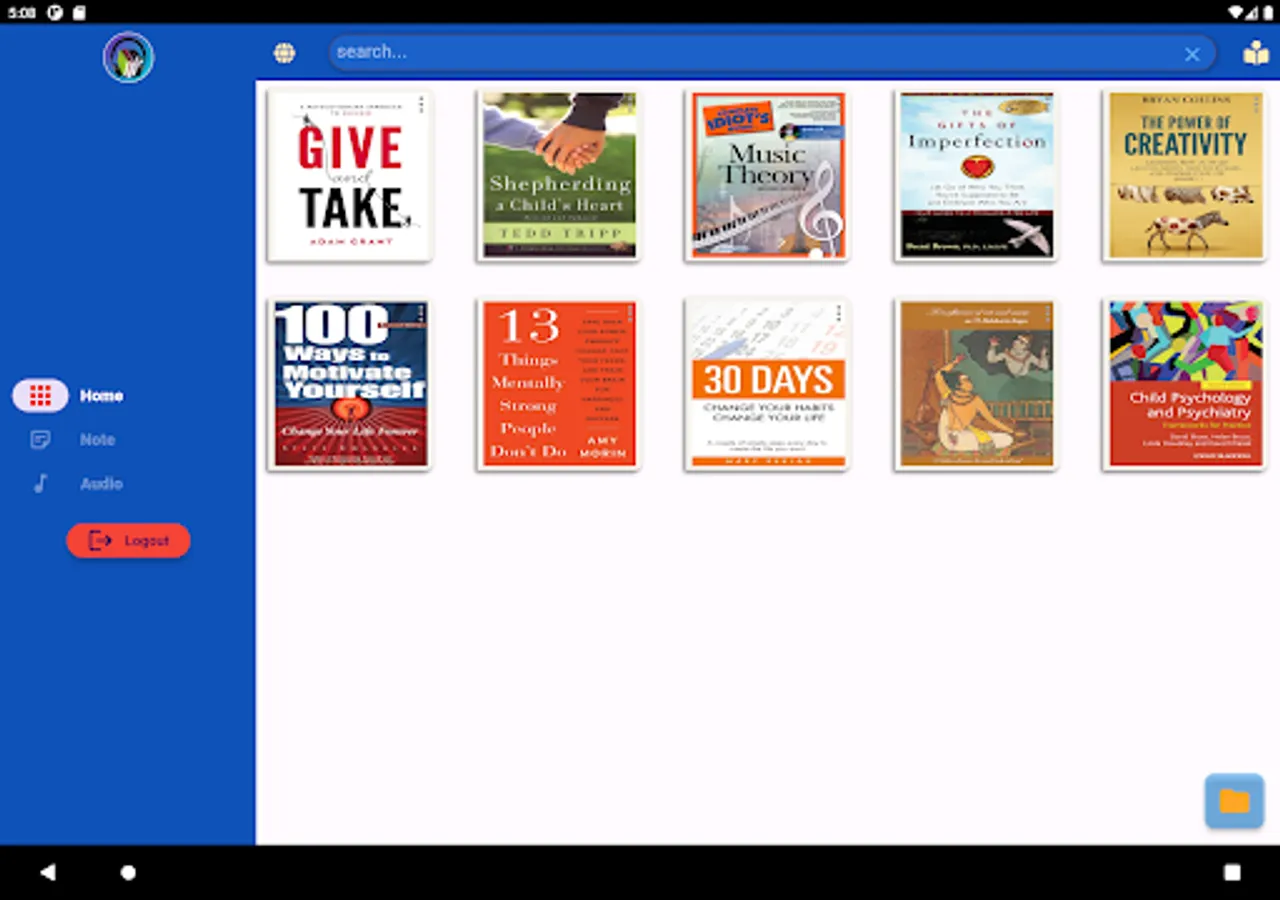This screenshot has height=900, width=1280.
Task: Open three-dot menu on 13 Things book
Action: [631, 313]
